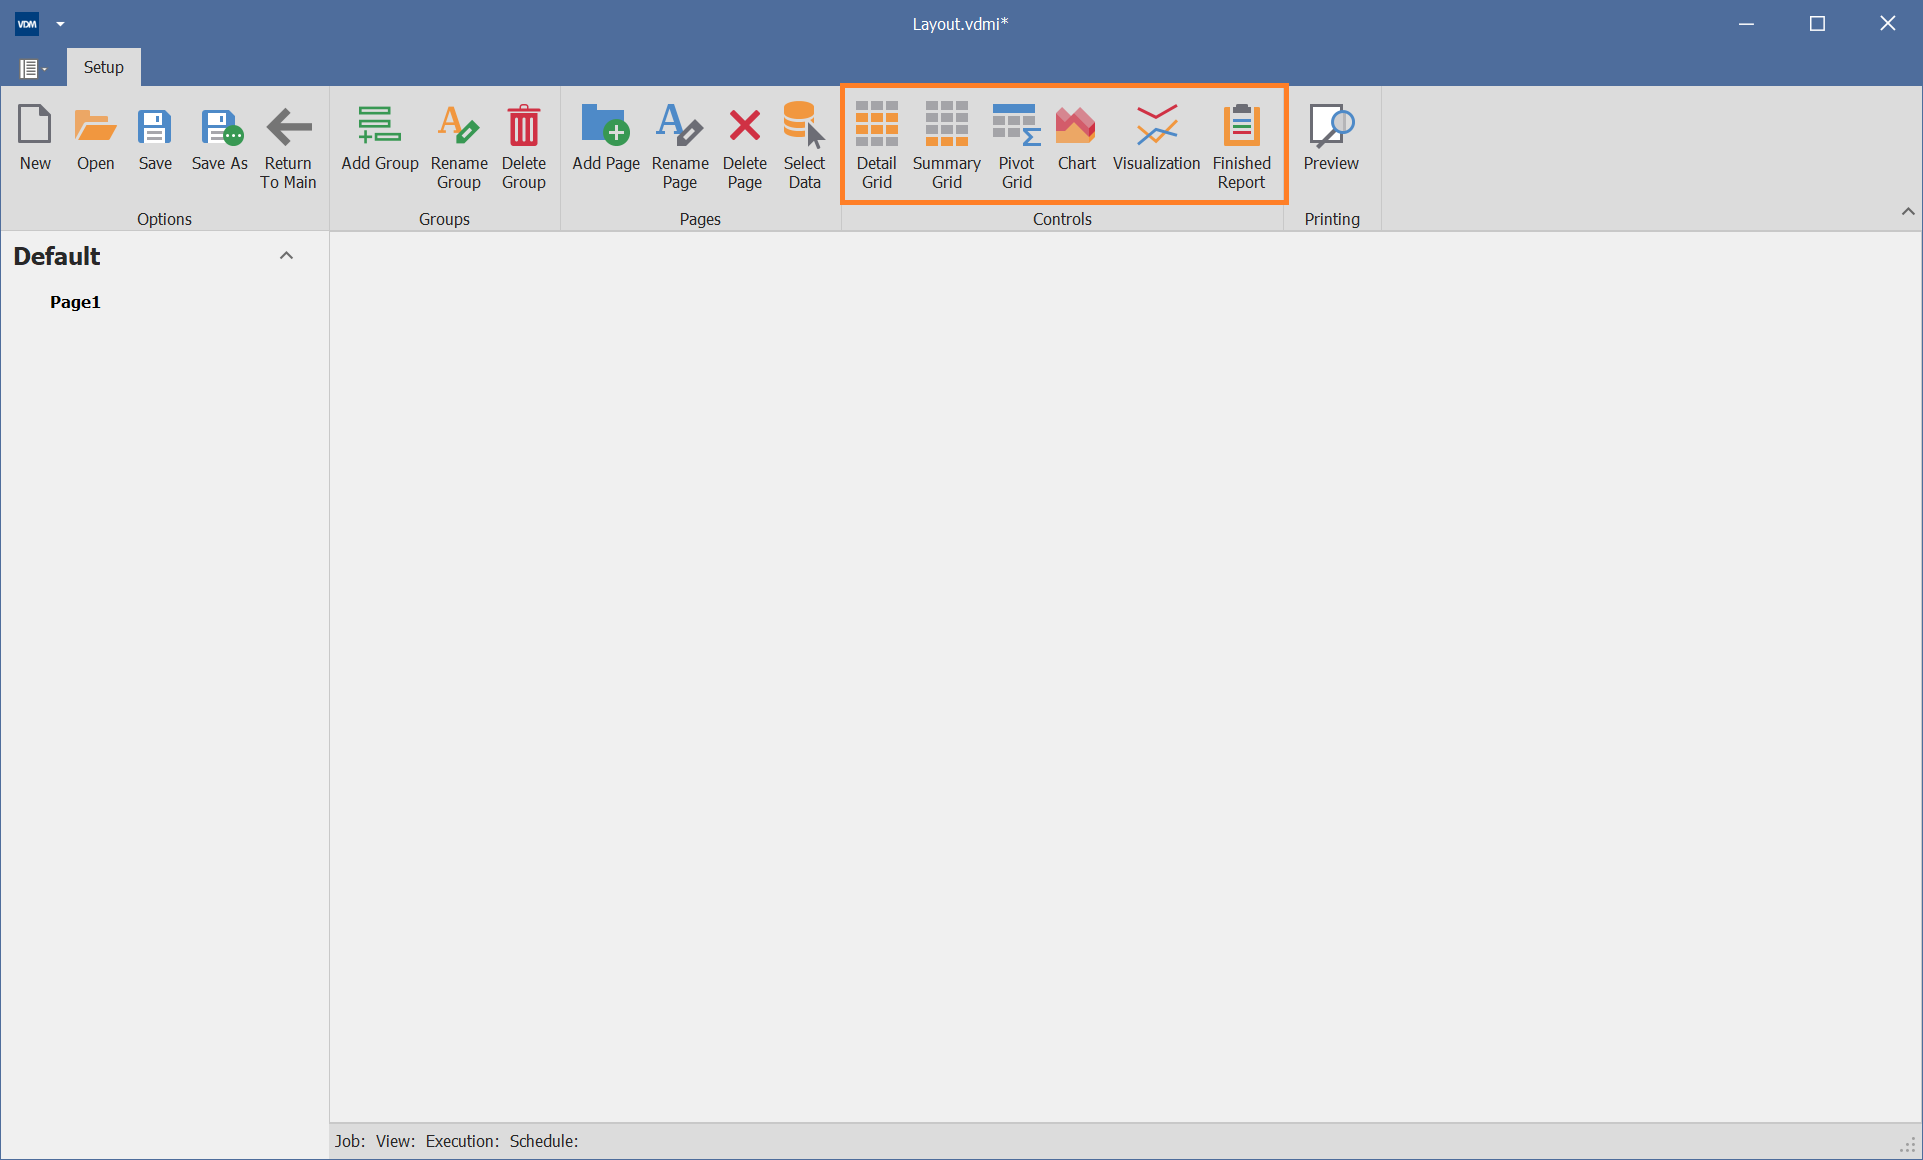Click the VDM application icon in title bar

[27, 23]
